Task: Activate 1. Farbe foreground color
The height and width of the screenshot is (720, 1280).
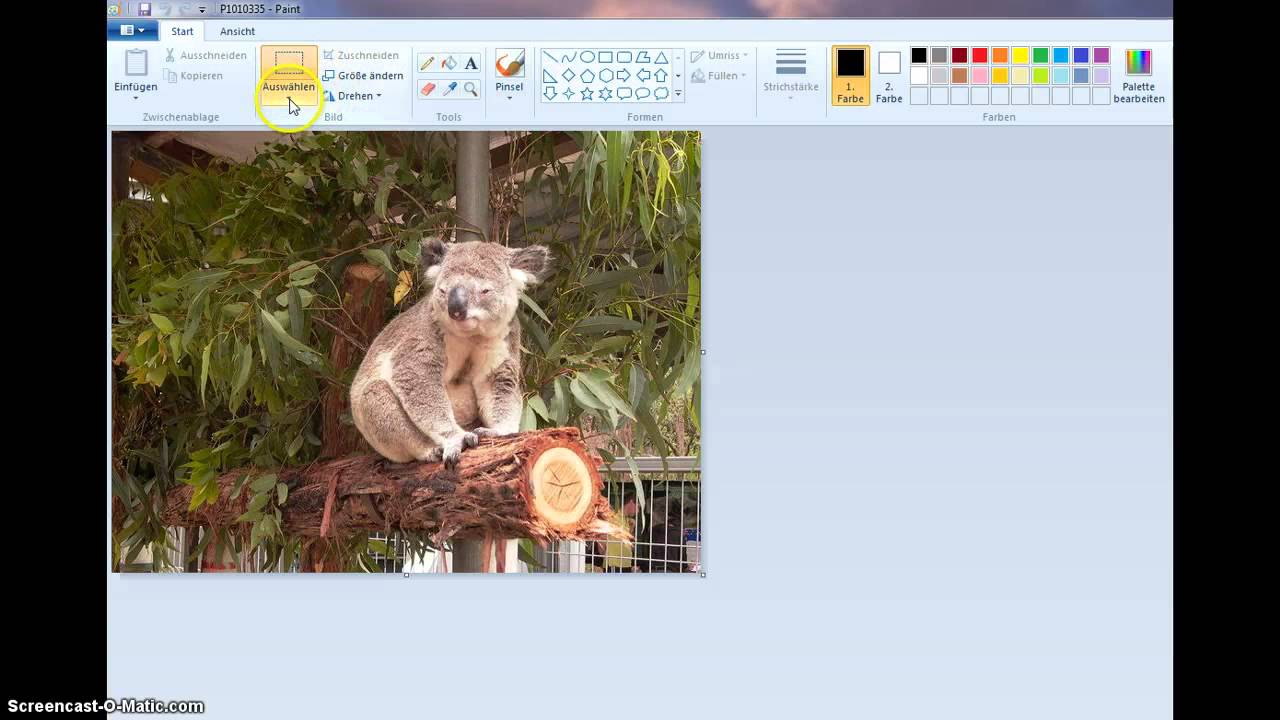Action: point(850,75)
